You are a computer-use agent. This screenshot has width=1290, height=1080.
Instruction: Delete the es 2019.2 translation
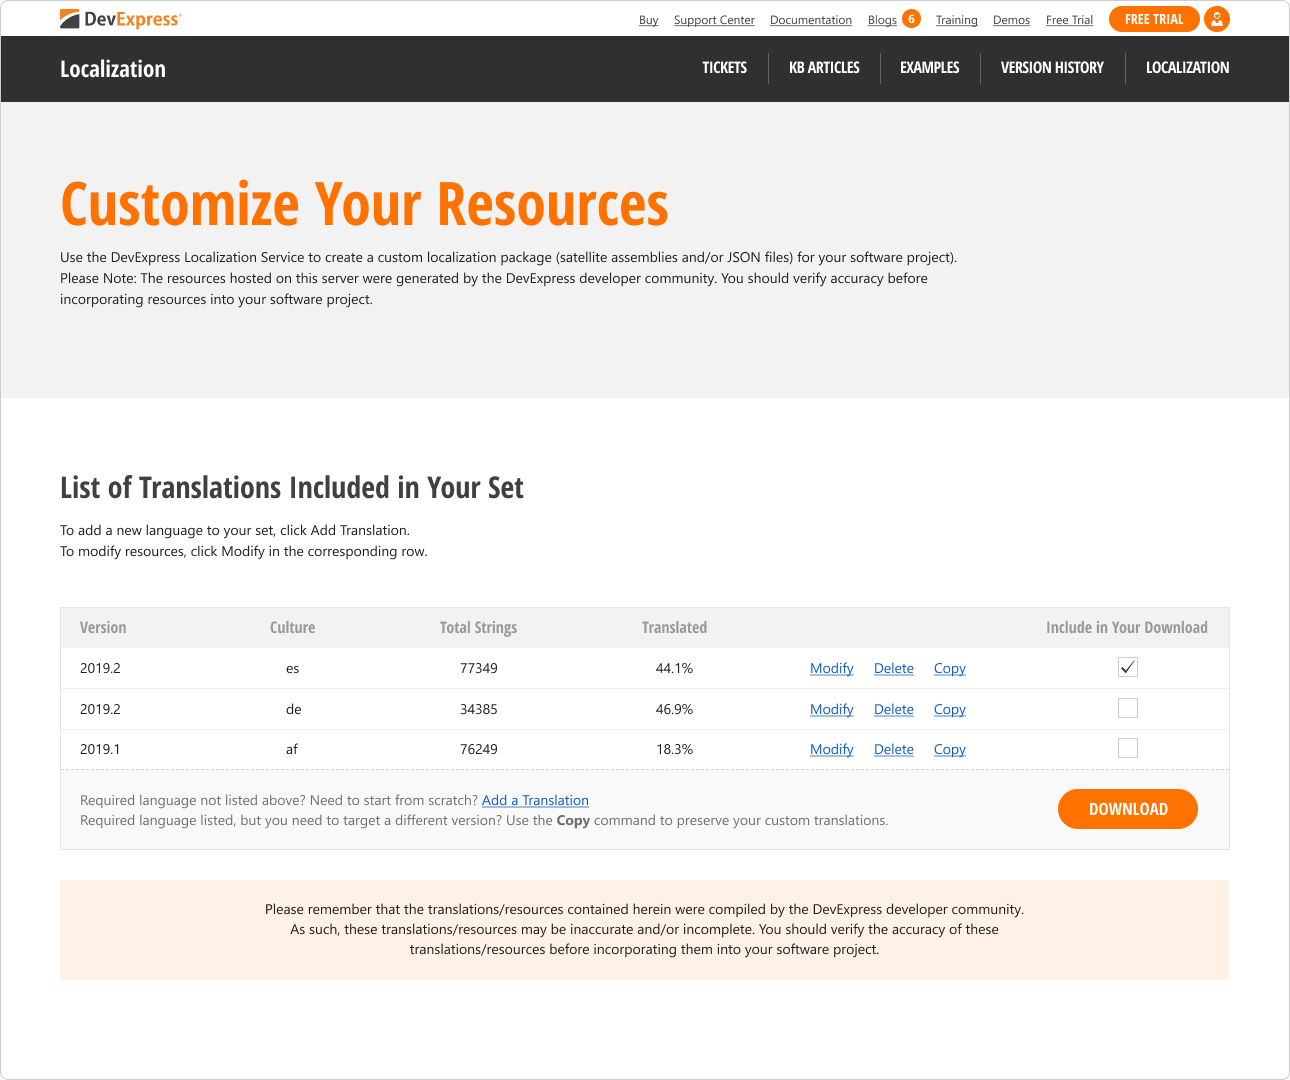click(x=894, y=668)
